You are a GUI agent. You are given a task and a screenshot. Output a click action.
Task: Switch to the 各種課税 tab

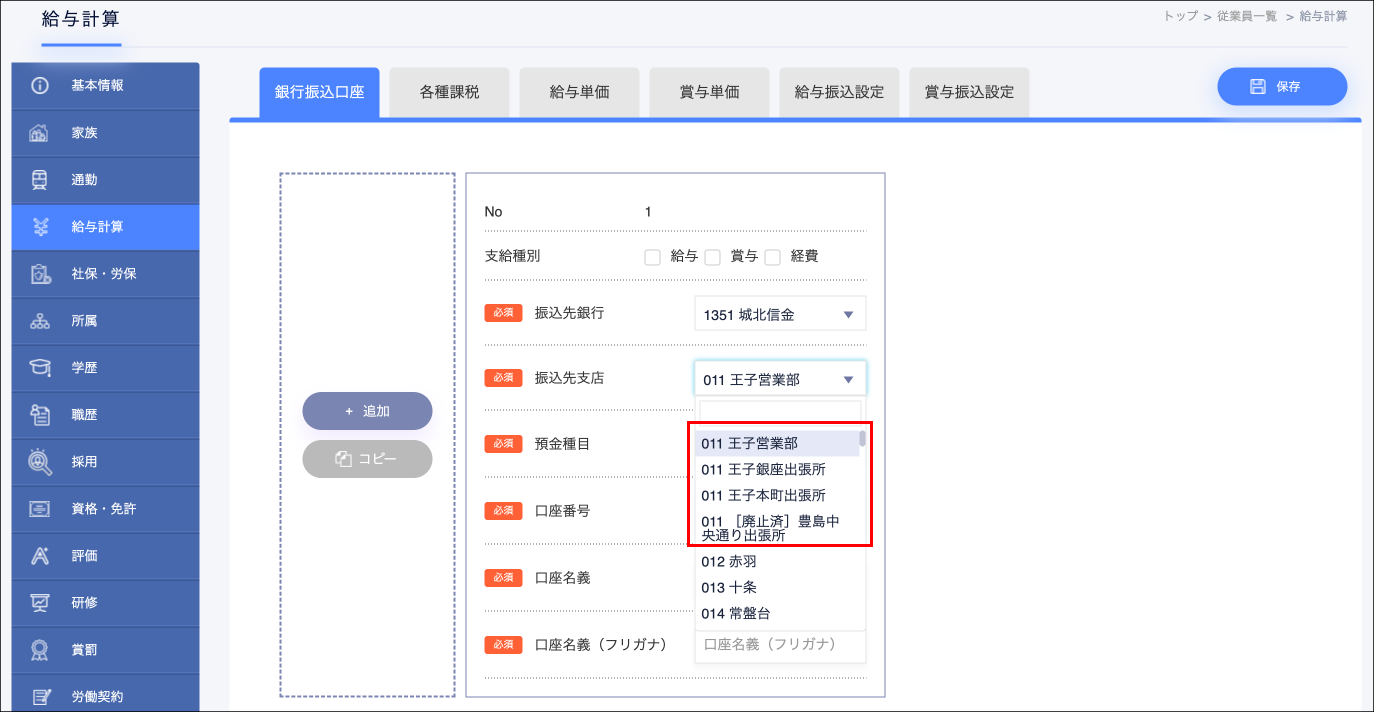[449, 91]
